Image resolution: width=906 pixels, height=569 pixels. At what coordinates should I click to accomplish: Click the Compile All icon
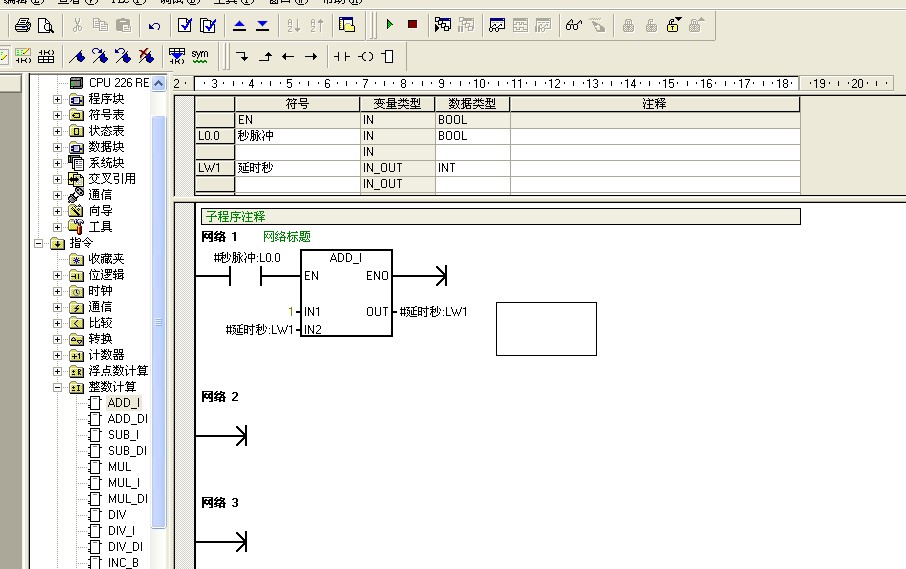point(207,25)
